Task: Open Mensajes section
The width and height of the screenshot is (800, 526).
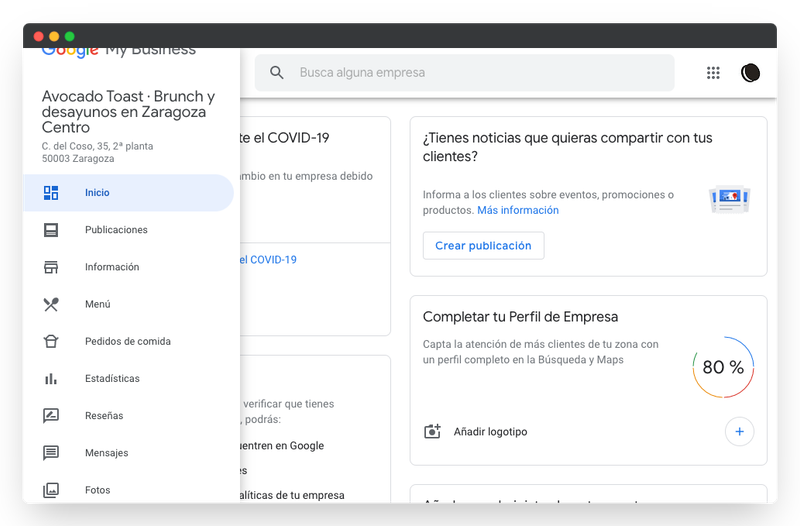Action: pos(129,453)
